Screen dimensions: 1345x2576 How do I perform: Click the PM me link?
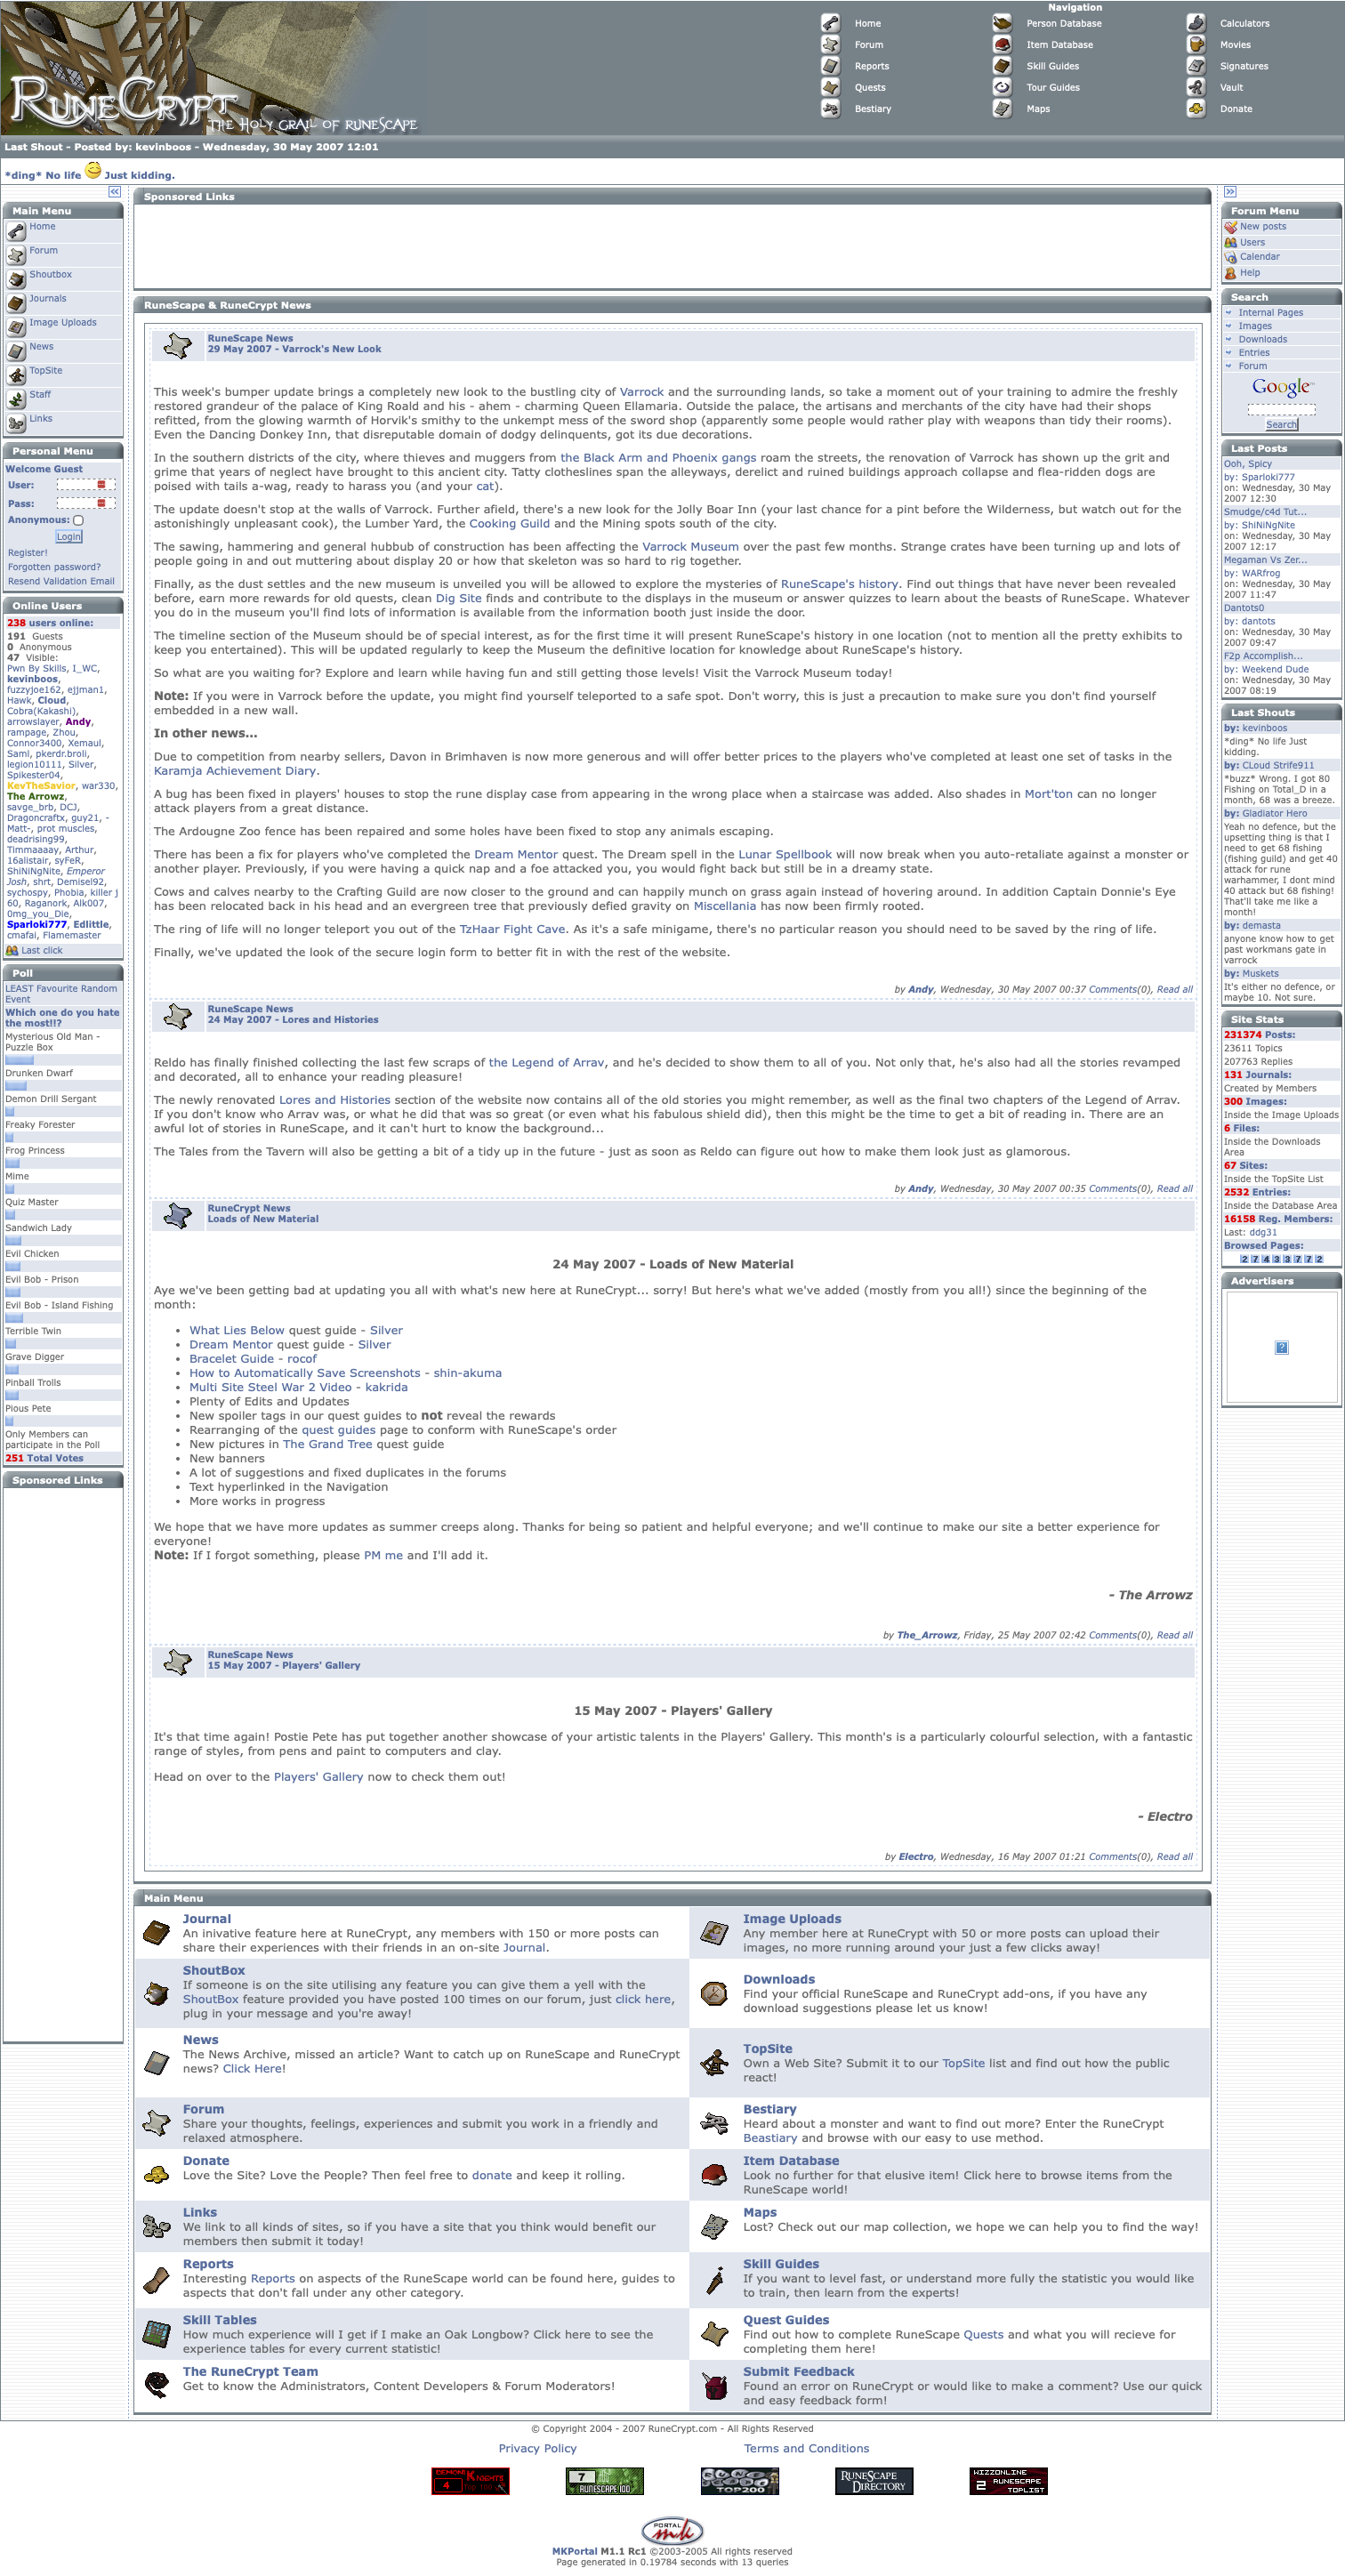383,1555
